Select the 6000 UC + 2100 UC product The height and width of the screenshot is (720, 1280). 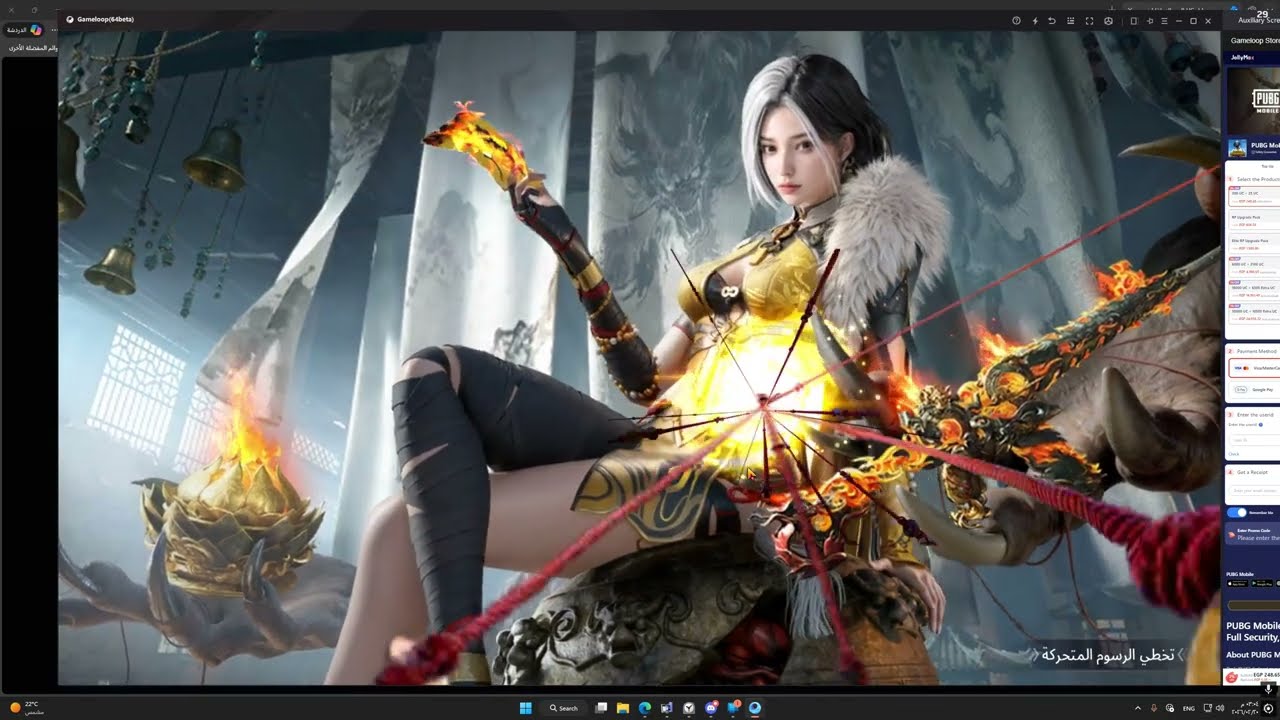[x=1254, y=266]
